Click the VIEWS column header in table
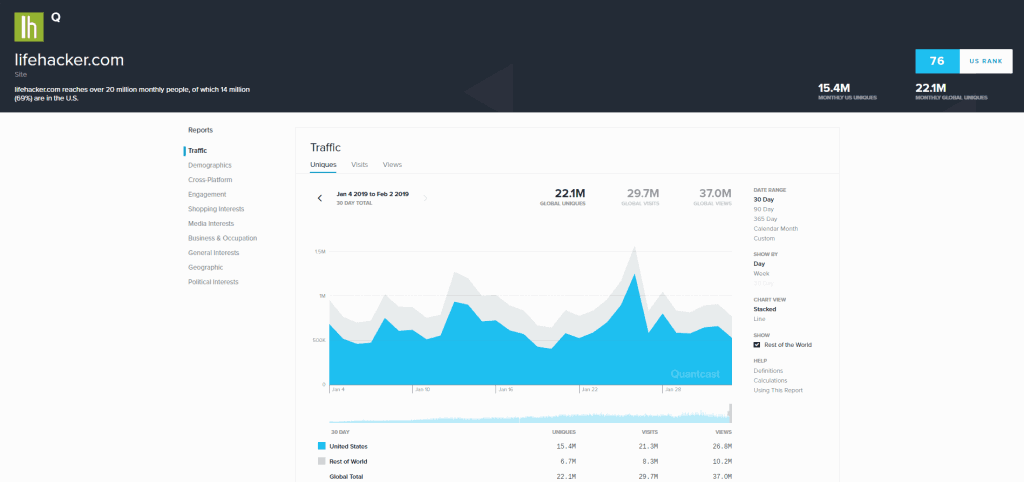The width and height of the screenshot is (1024, 482). point(724,432)
